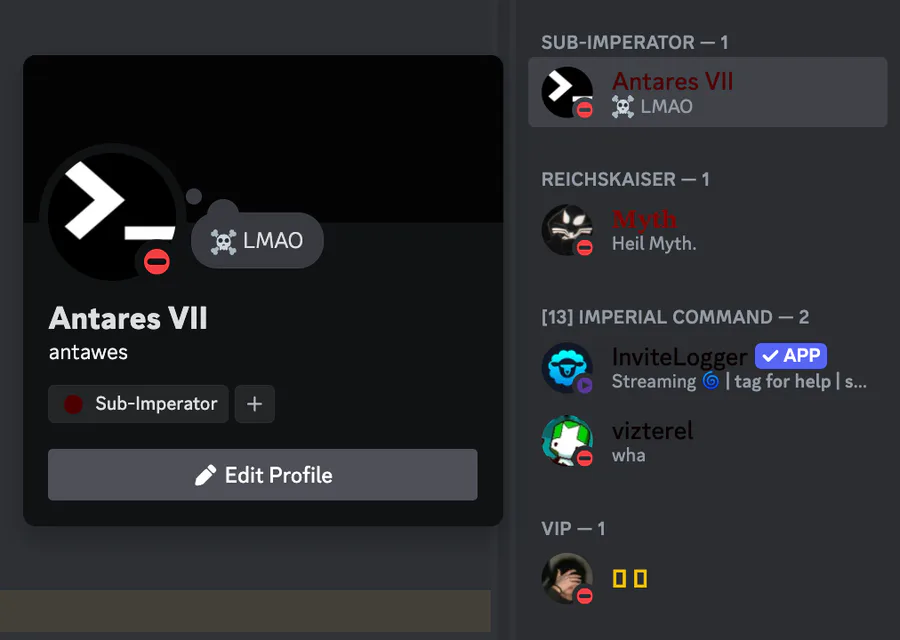Open the LMAO custom status bubble

point(257,241)
